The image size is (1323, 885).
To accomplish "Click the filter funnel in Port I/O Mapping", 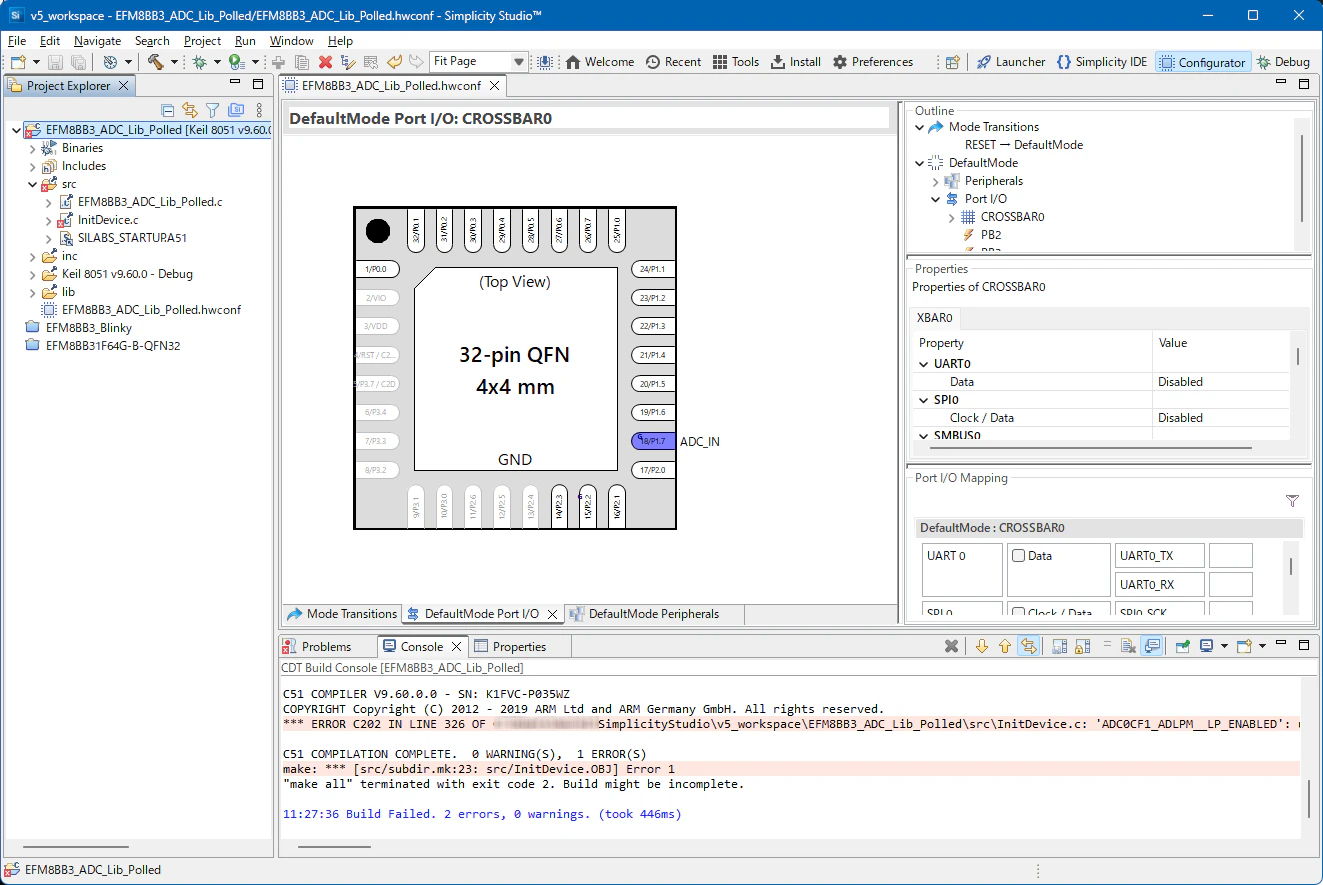I will (1292, 501).
